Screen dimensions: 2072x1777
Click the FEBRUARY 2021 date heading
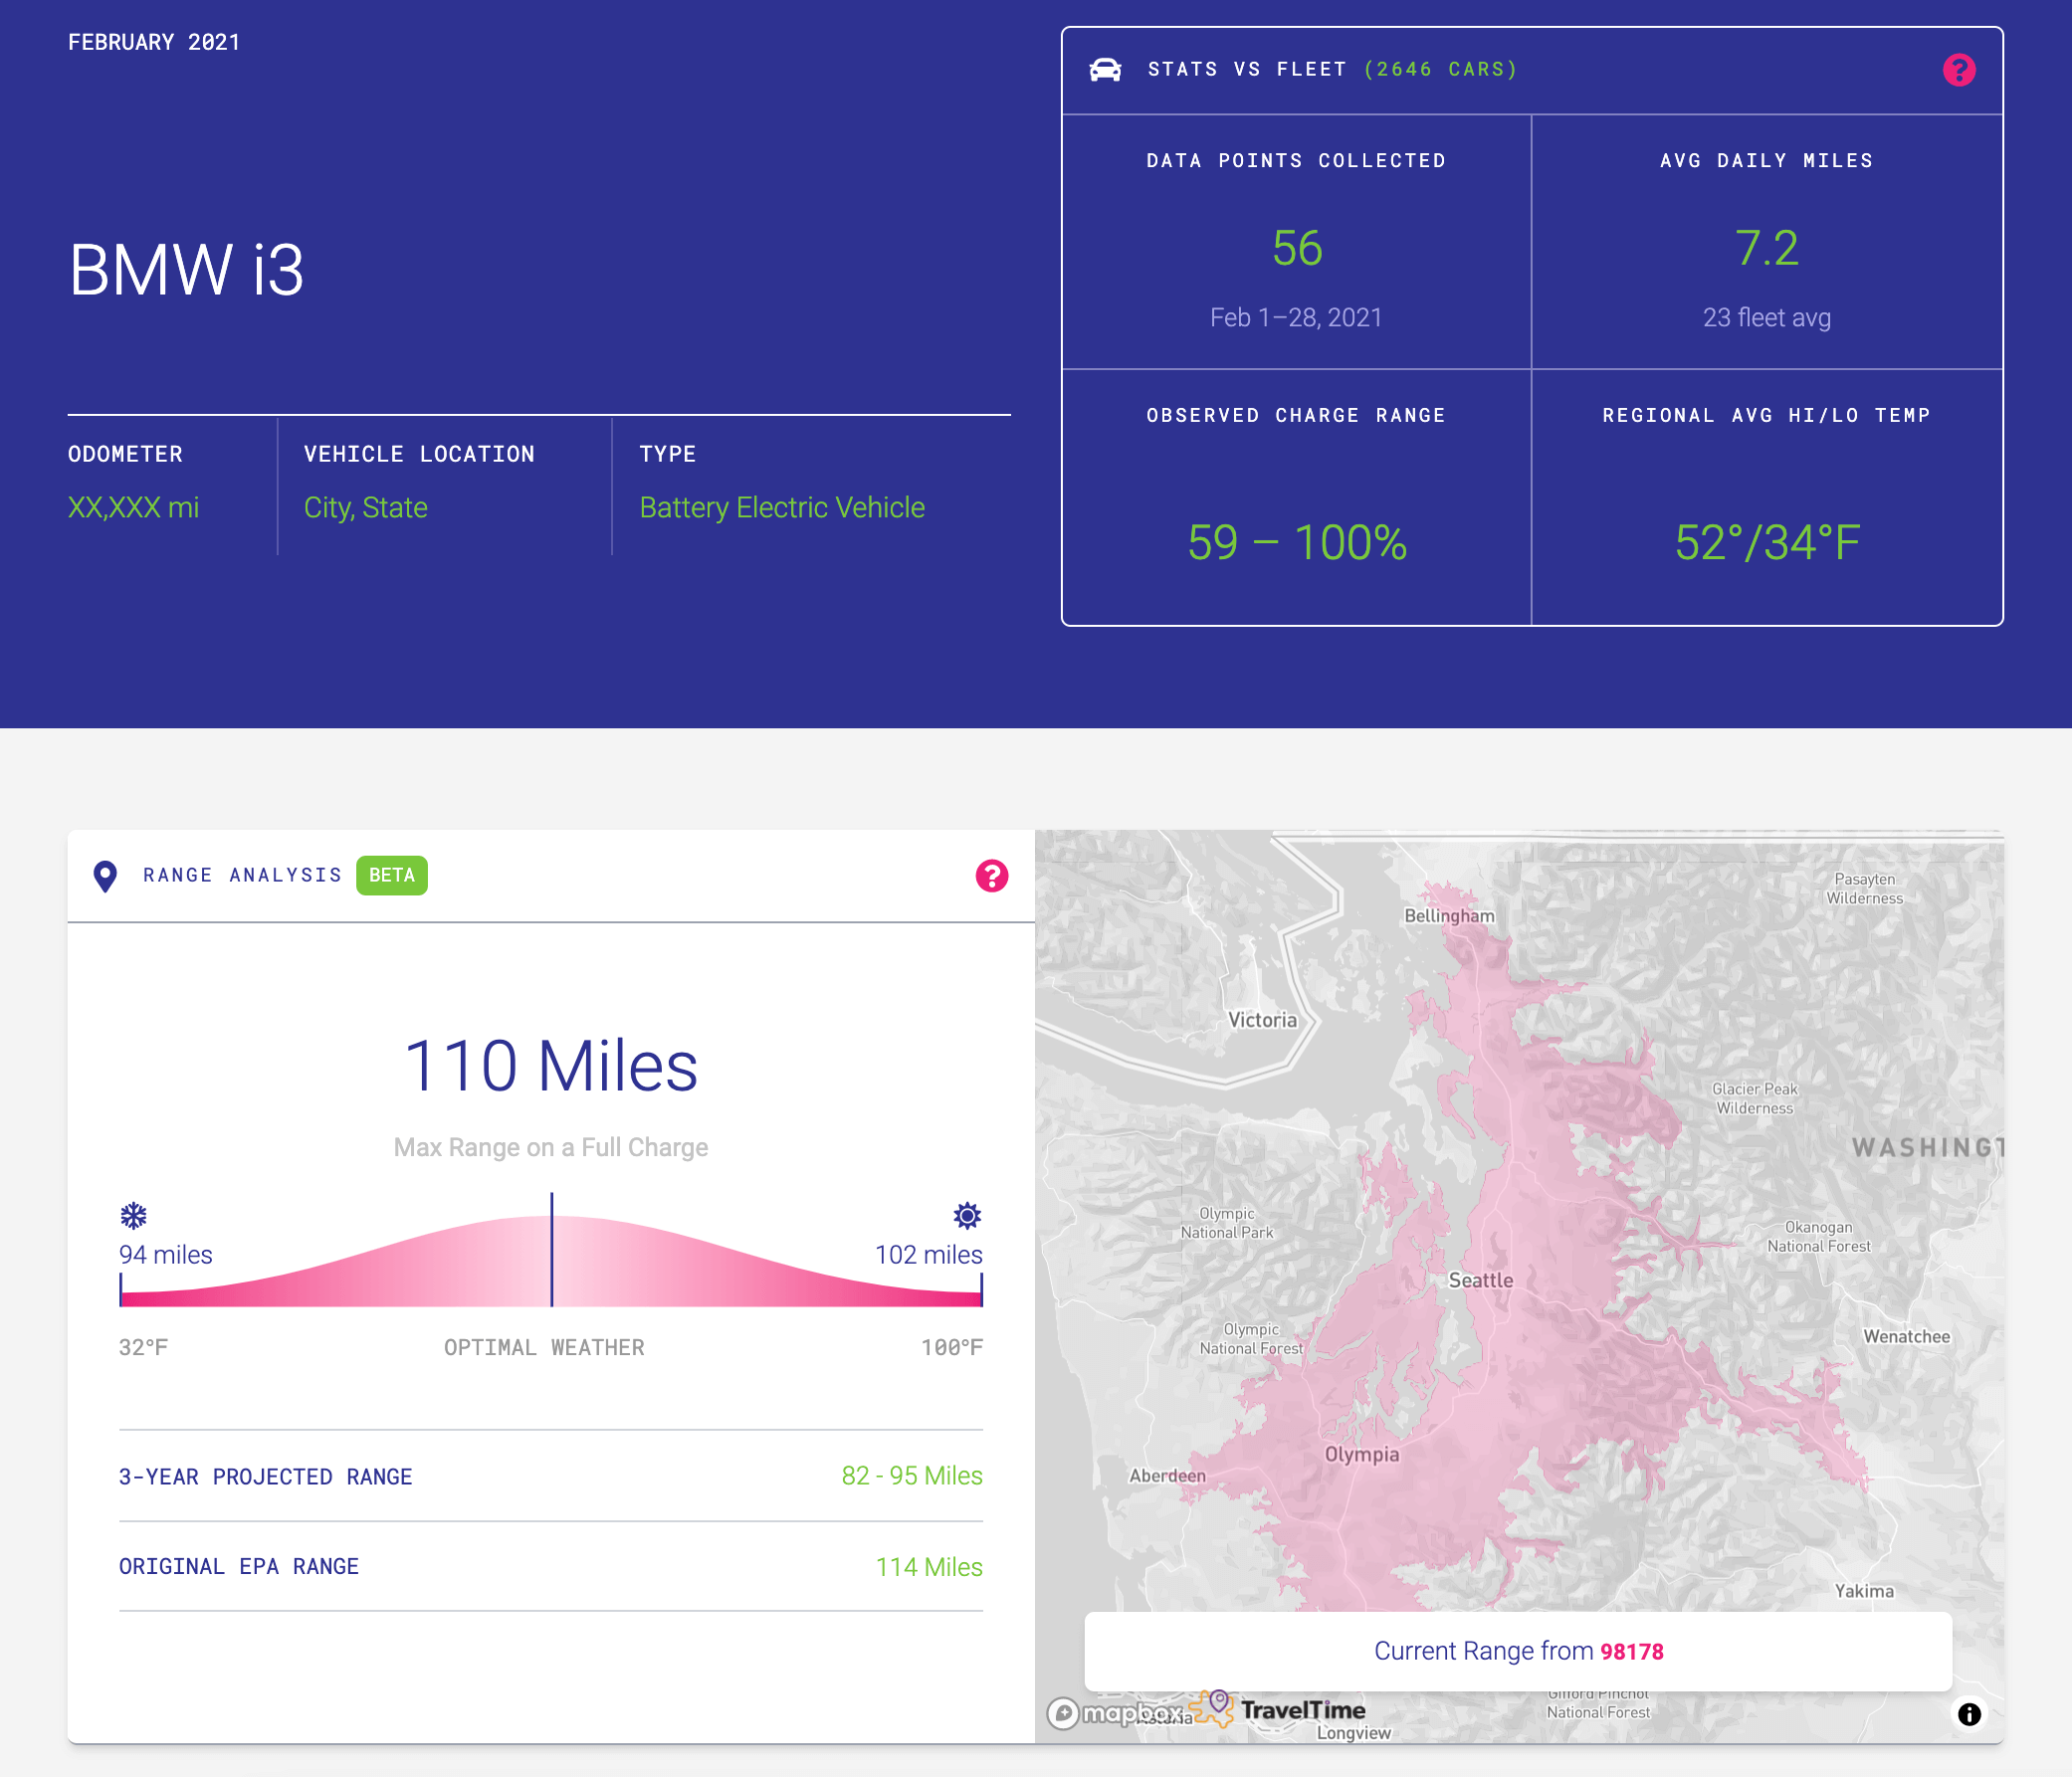coord(154,42)
